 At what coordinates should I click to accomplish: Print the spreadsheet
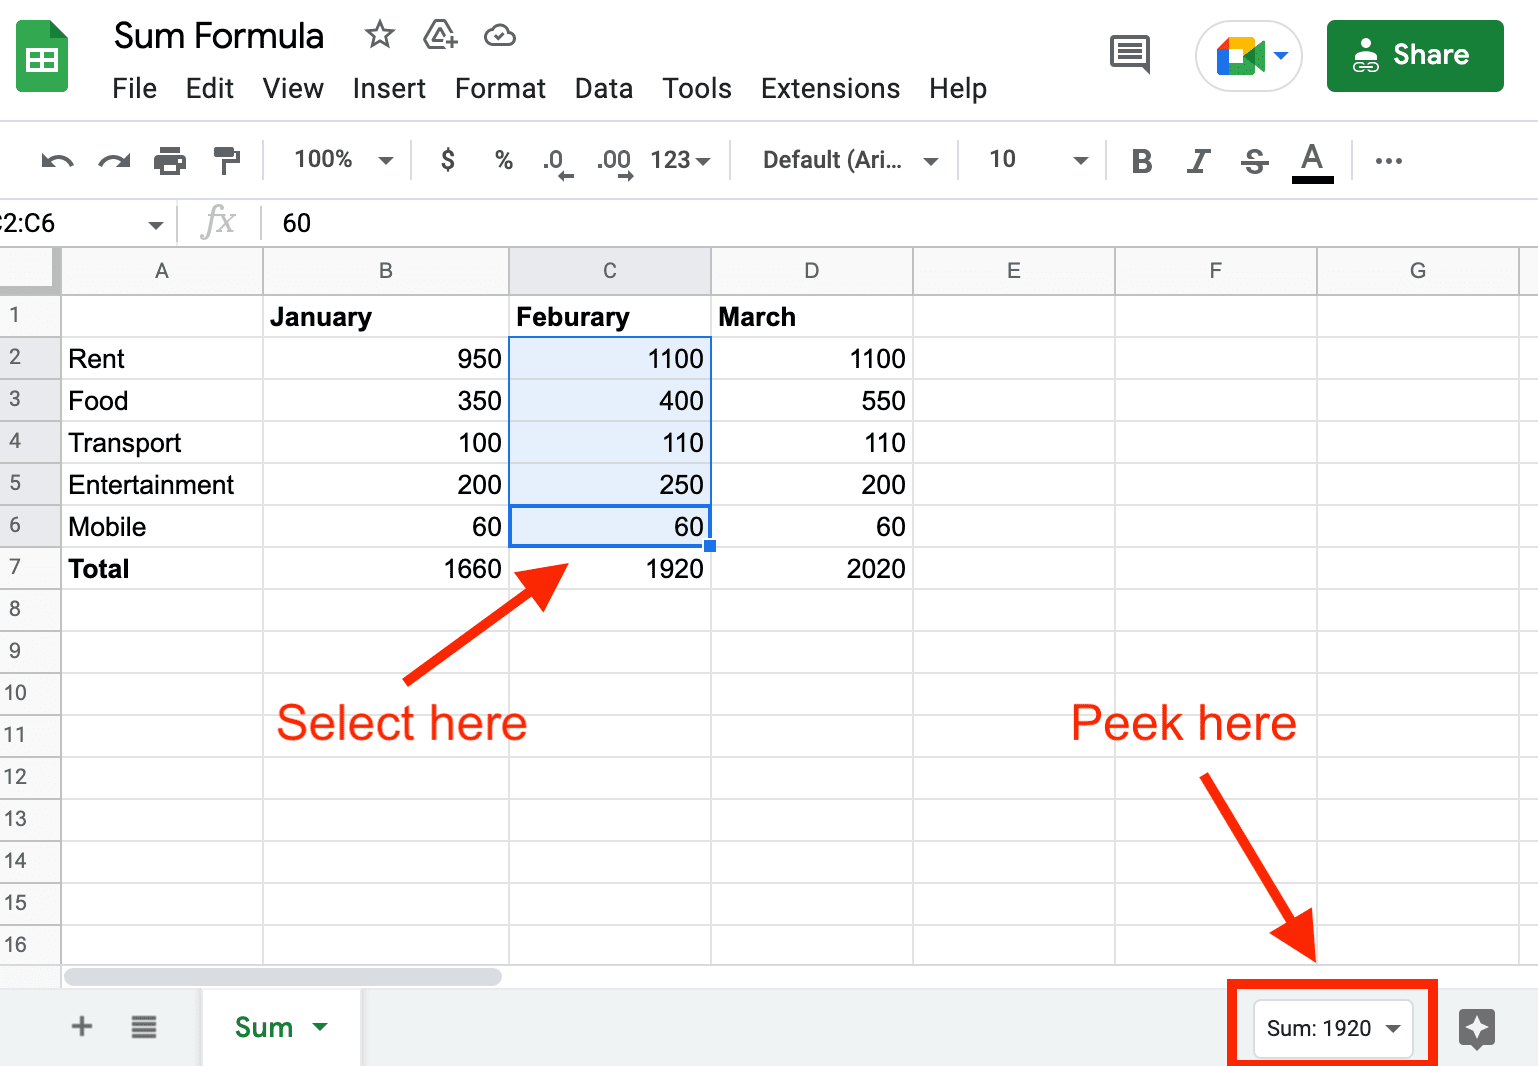point(170,160)
